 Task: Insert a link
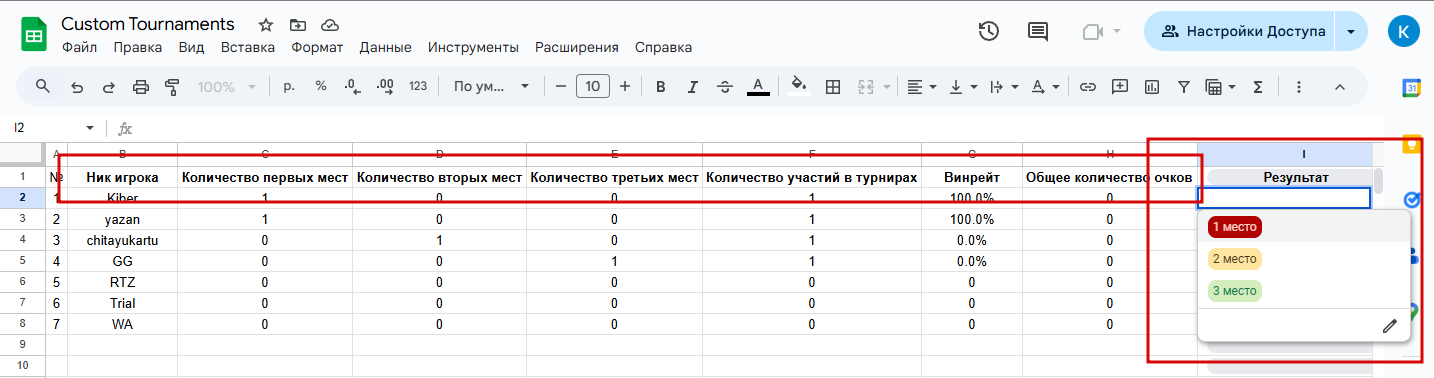(x=1088, y=87)
